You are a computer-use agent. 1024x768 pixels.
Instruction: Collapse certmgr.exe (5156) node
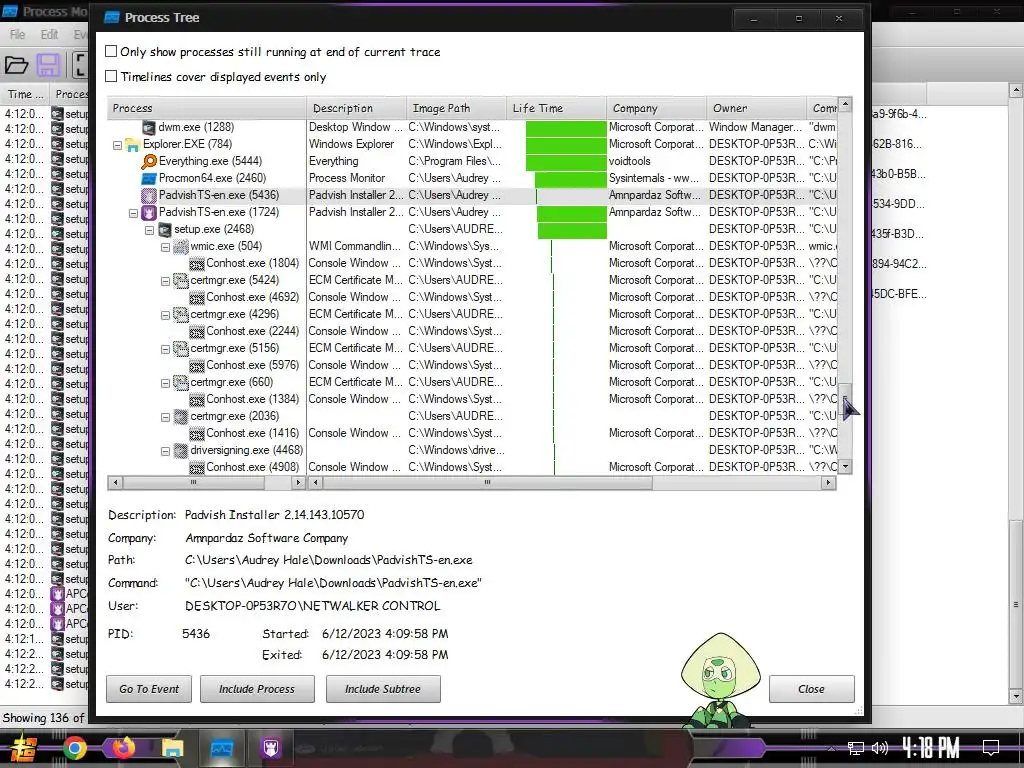(x=165, y=349)
